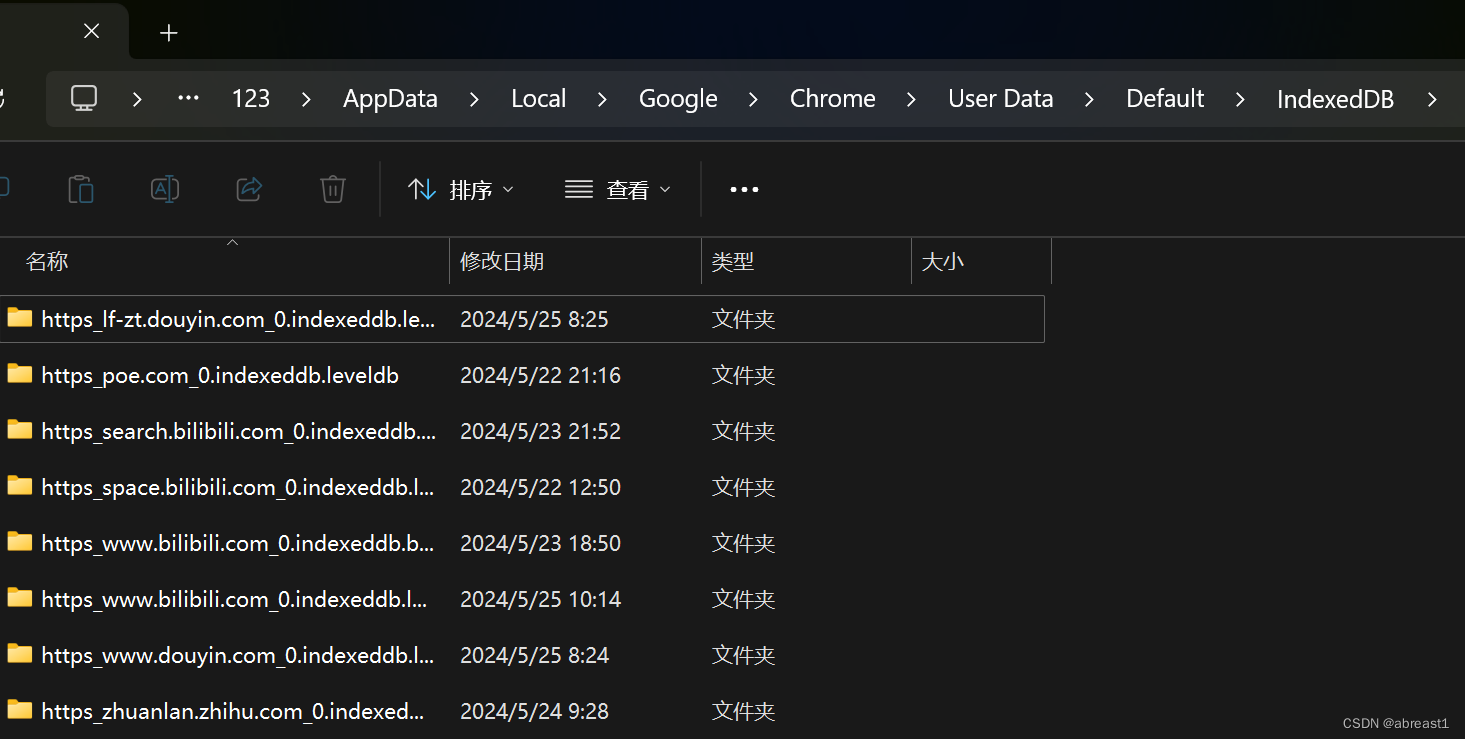Expand the chevron after AppData in breadcrumb
The image size is (1465, 739).
pos(474,99)
